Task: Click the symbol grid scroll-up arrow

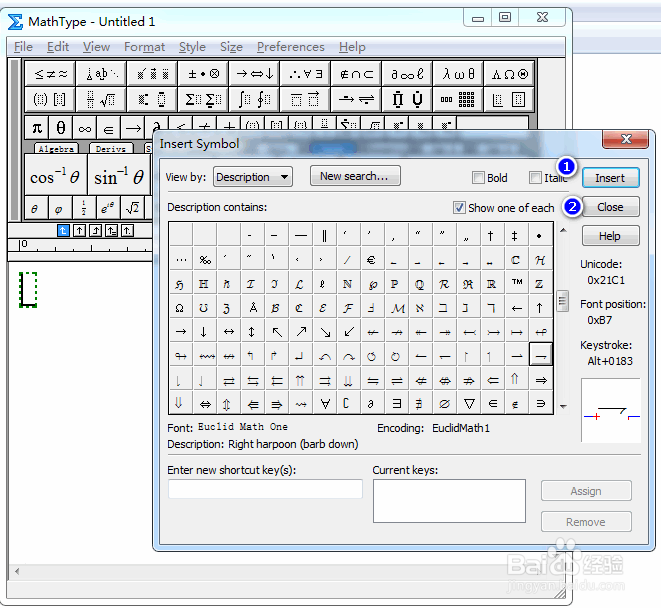Action: click(x=563, y=230)
